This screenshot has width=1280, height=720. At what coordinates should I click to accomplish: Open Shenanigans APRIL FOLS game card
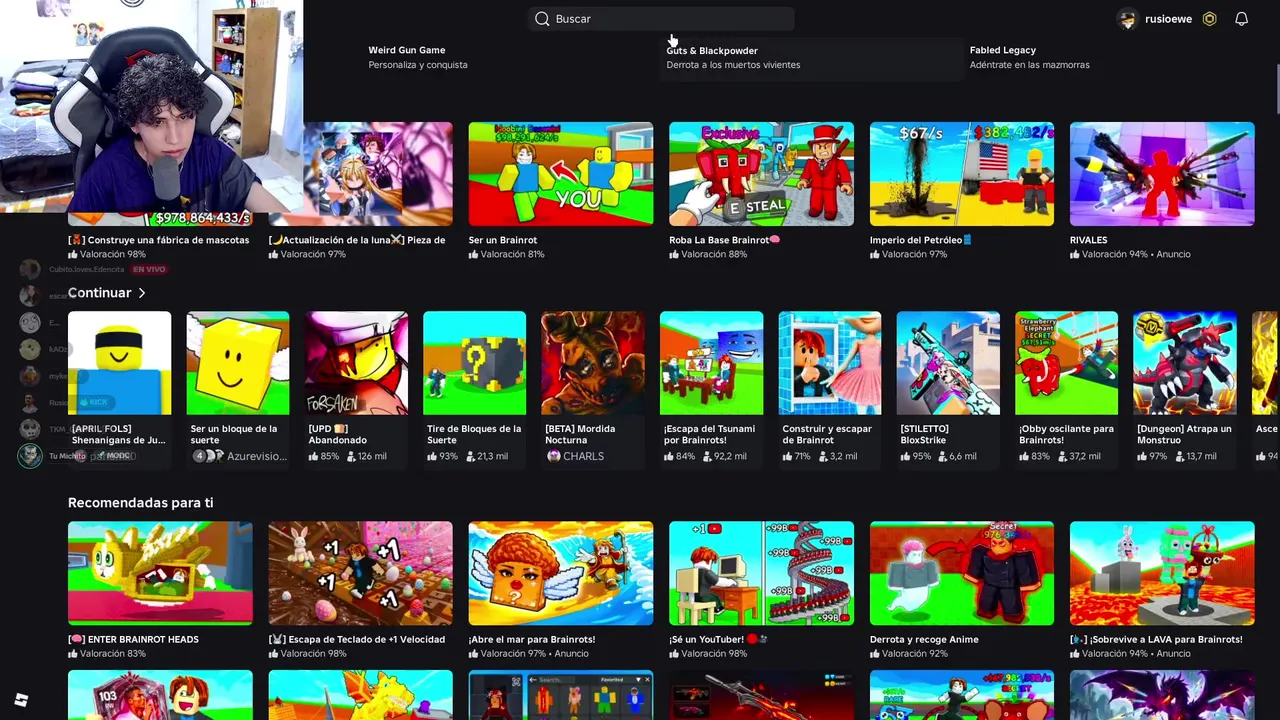pos(119,389)
